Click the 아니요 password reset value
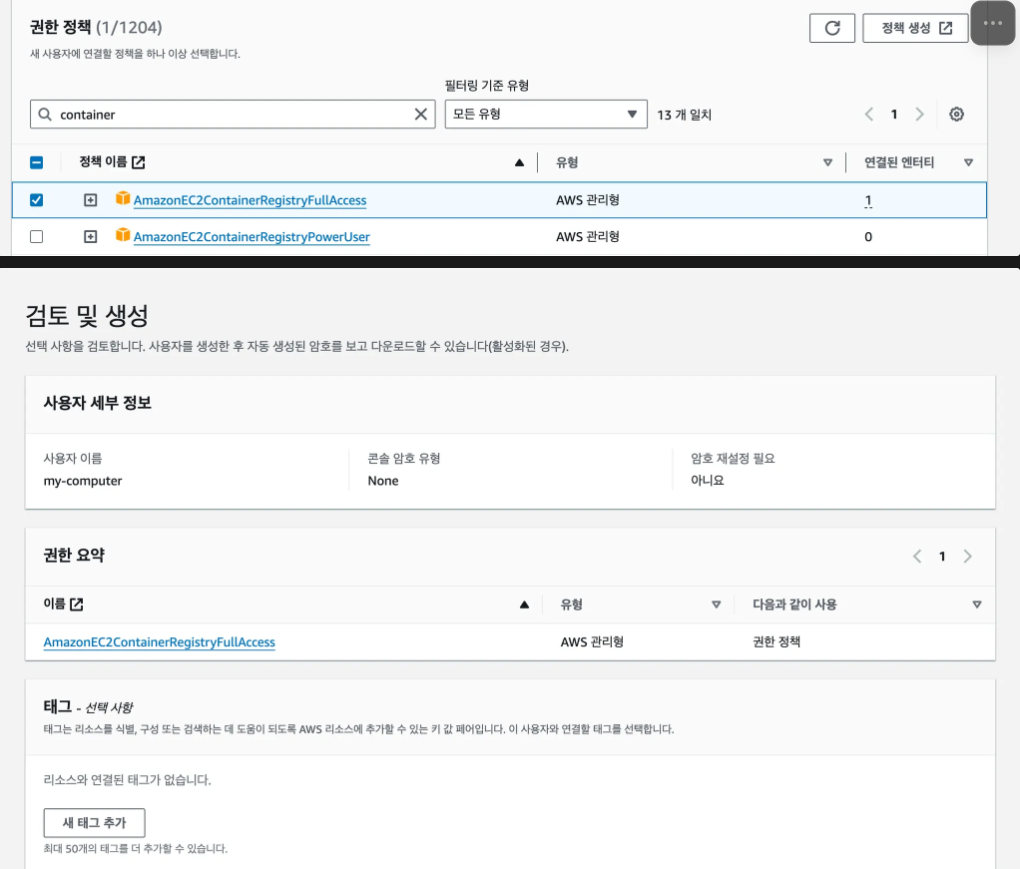The image size is (1020, 869). point(707,481)
